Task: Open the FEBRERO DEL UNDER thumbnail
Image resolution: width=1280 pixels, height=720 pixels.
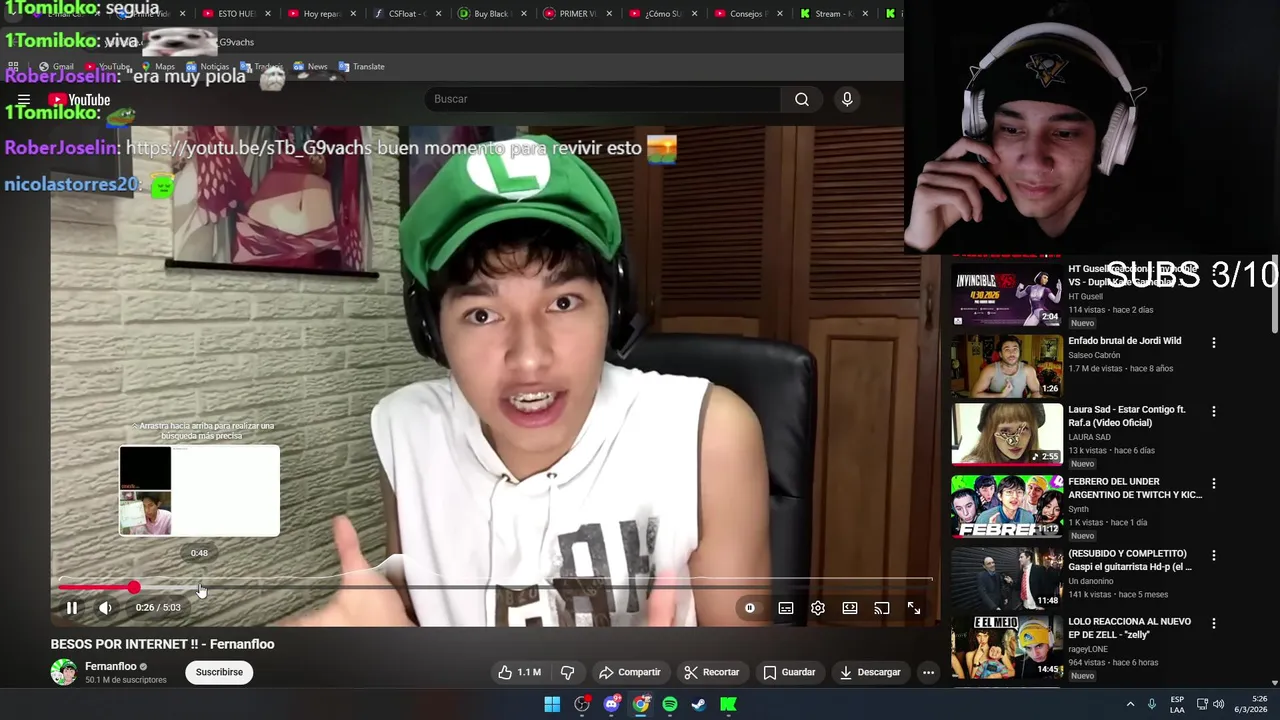Action: (x=1006, y=506)
